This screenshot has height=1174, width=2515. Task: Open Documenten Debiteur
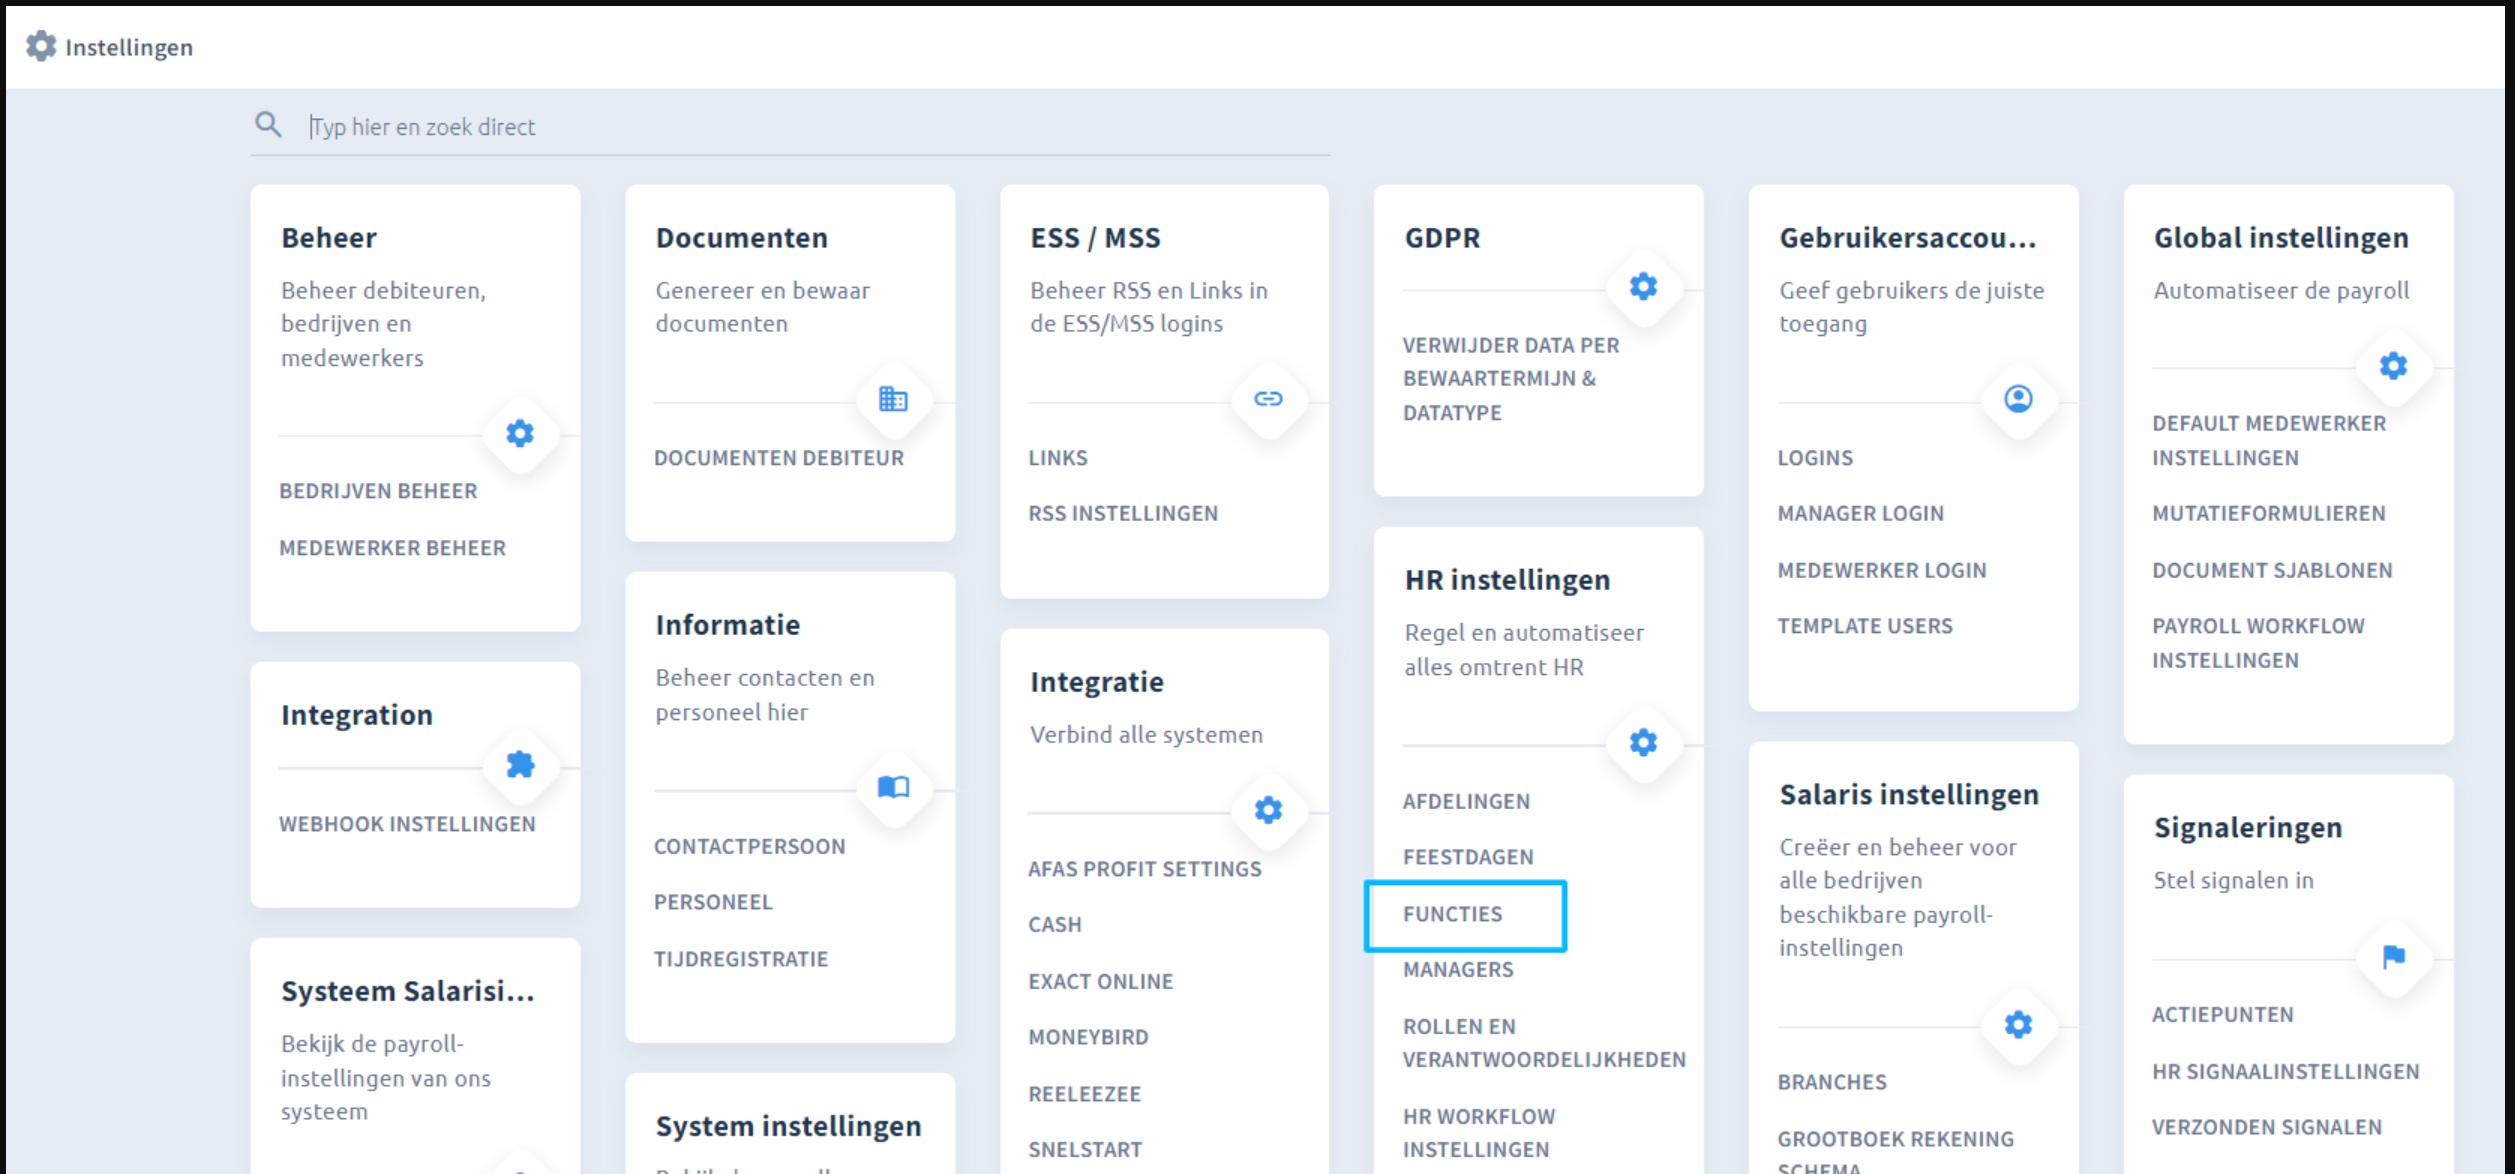[779, 458]
